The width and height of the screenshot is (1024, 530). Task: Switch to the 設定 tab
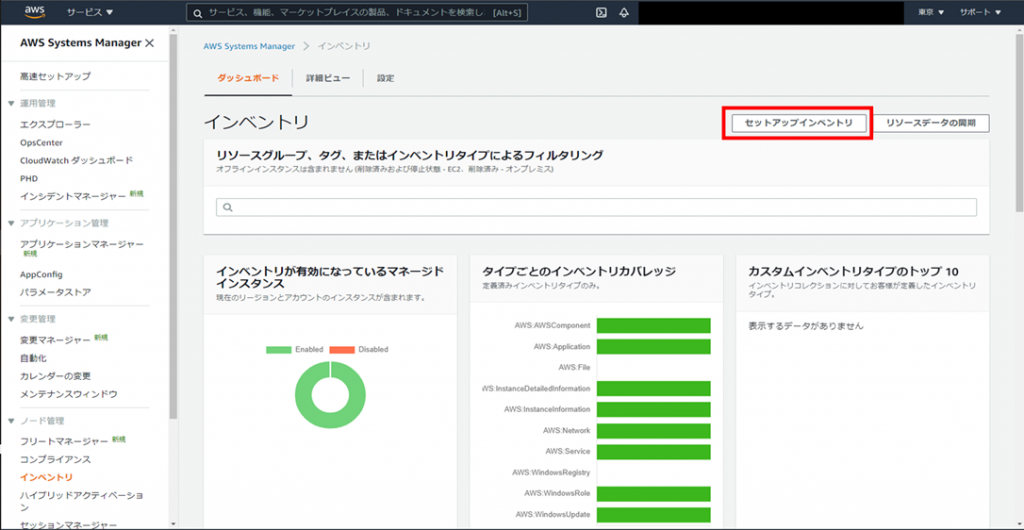385,78
